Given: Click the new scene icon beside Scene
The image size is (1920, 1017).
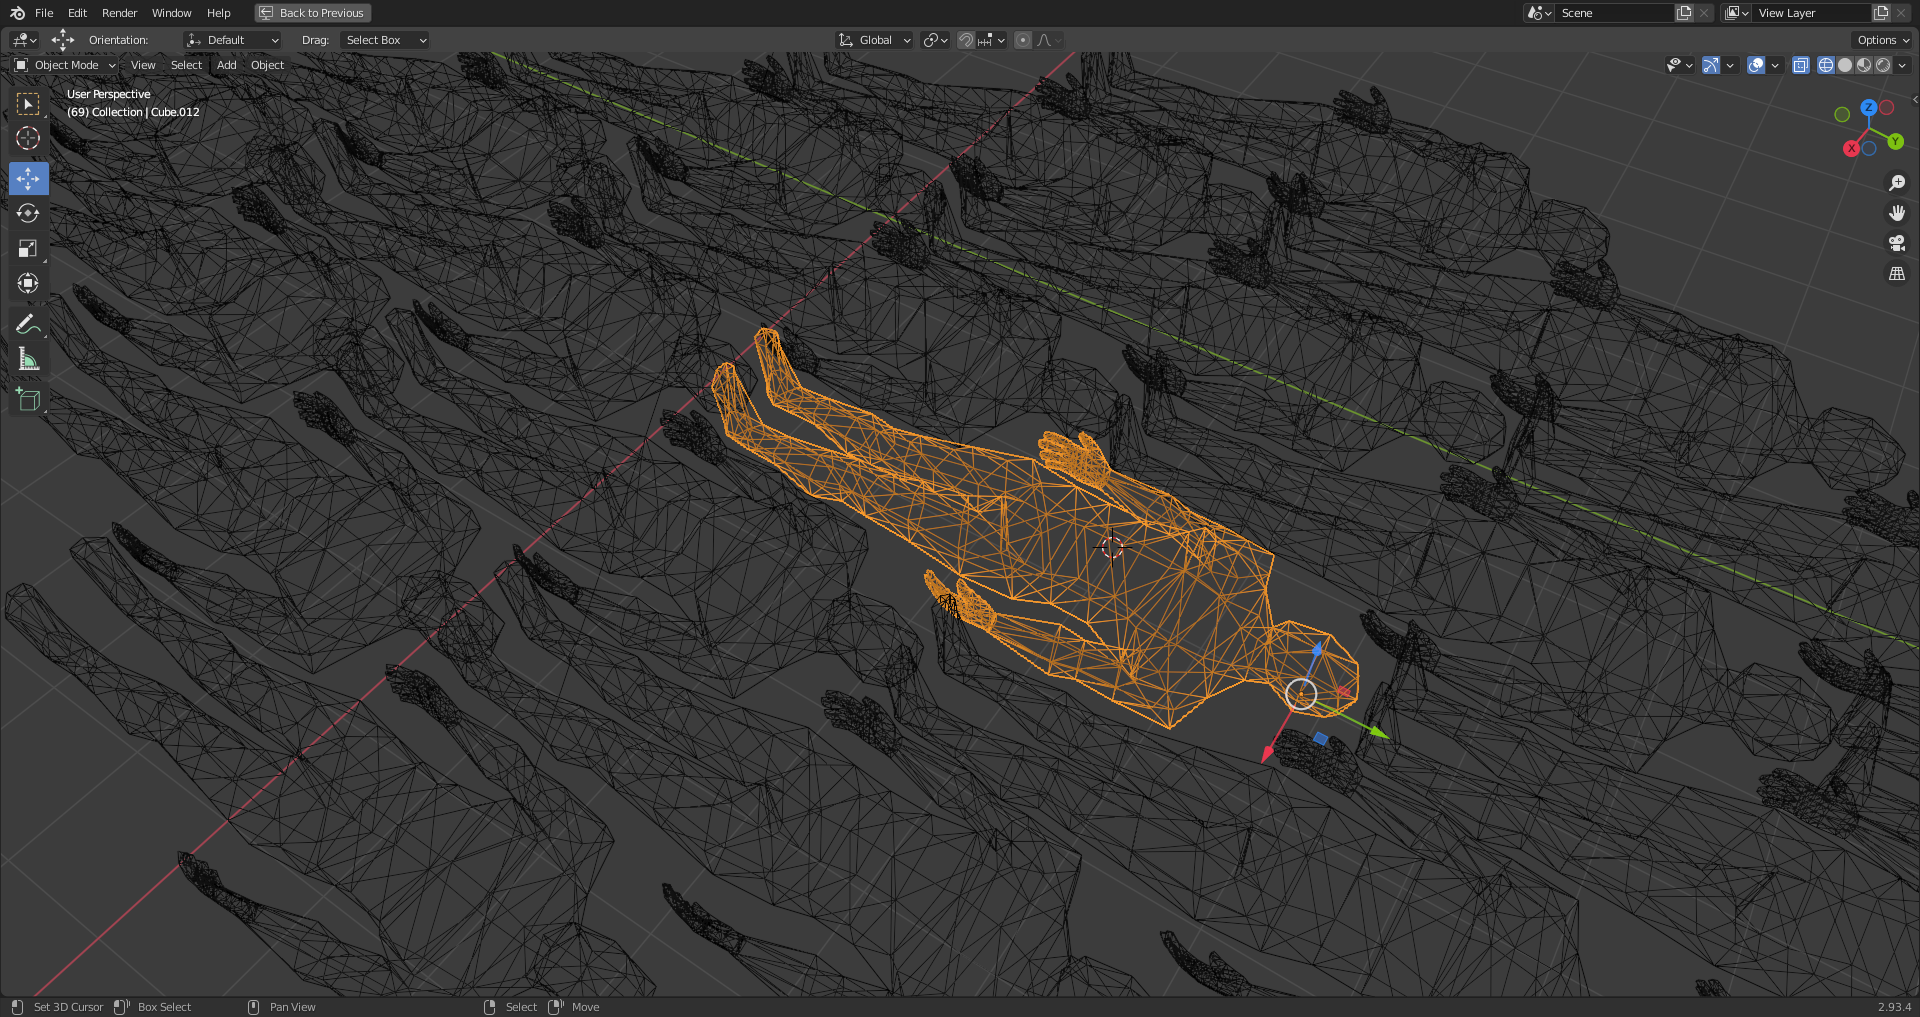Looking at the screenshot, I should coord(1684,13).
